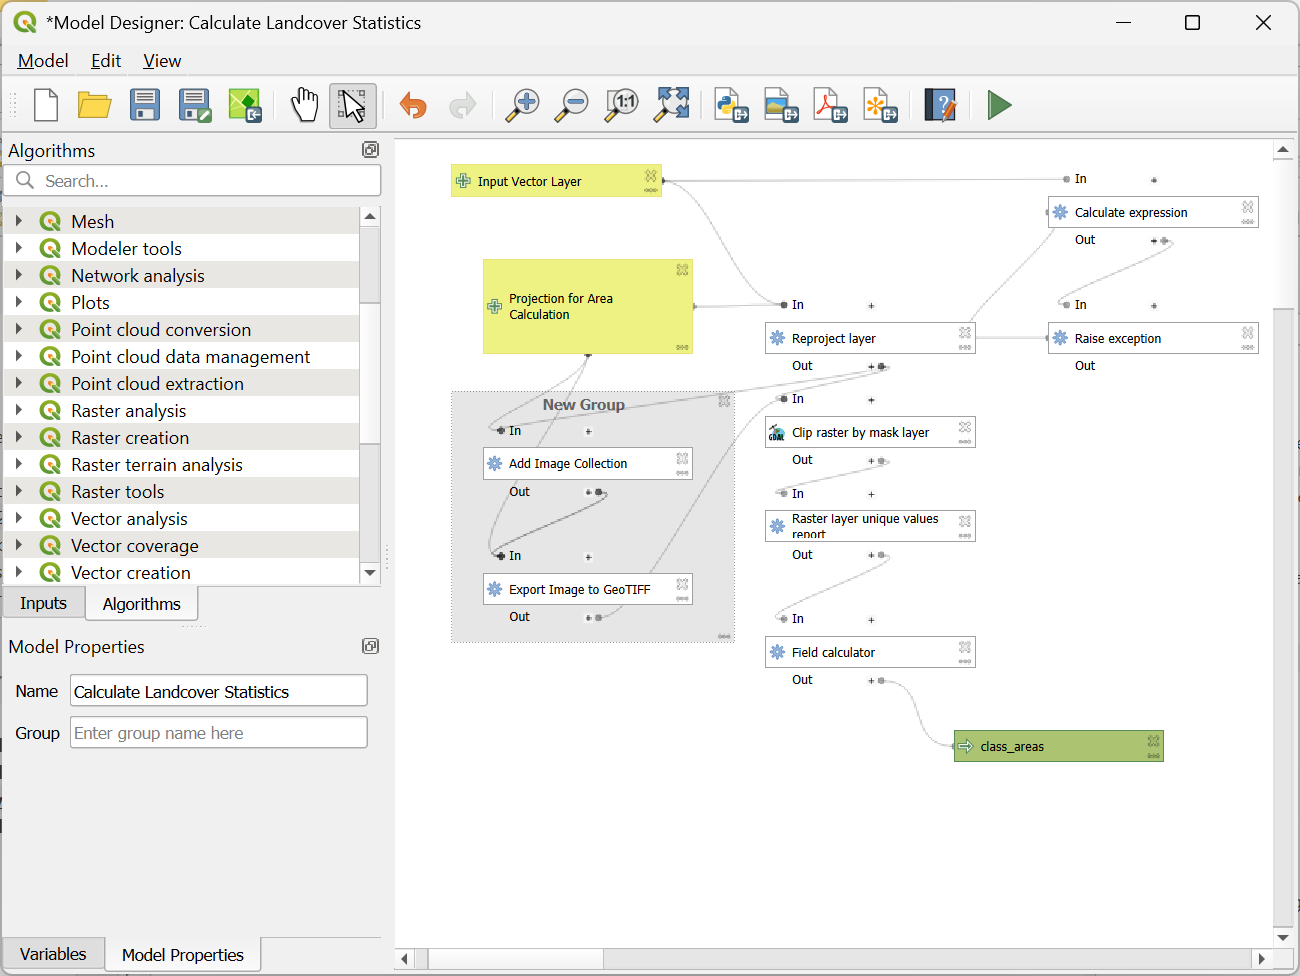
Task: Open an existing model with folder icon
Action: pos(94,105)
